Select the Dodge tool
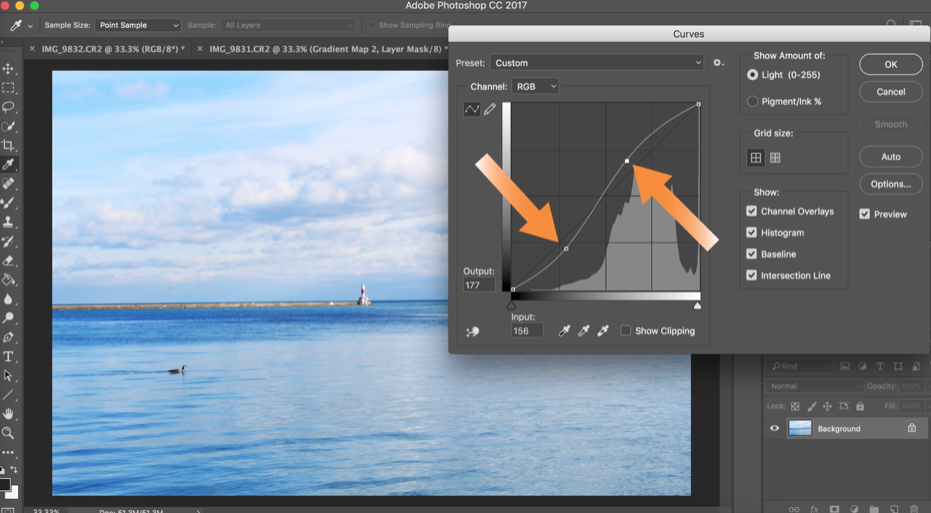 (x=8, y=318)
